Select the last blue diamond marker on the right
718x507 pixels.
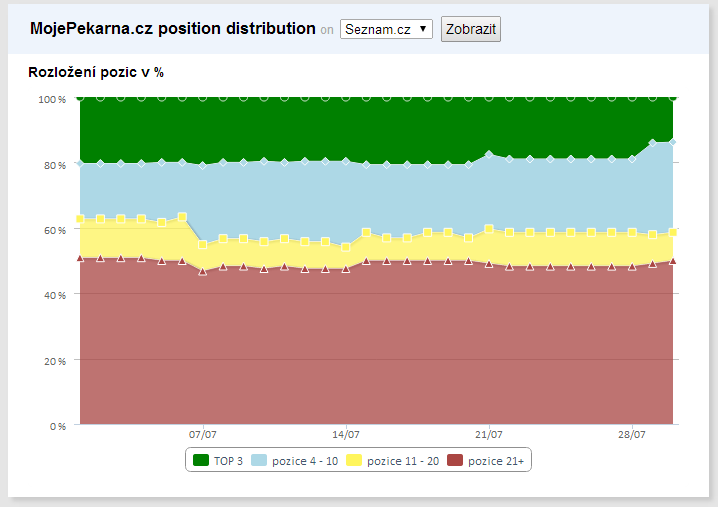[x=673, y=142]
